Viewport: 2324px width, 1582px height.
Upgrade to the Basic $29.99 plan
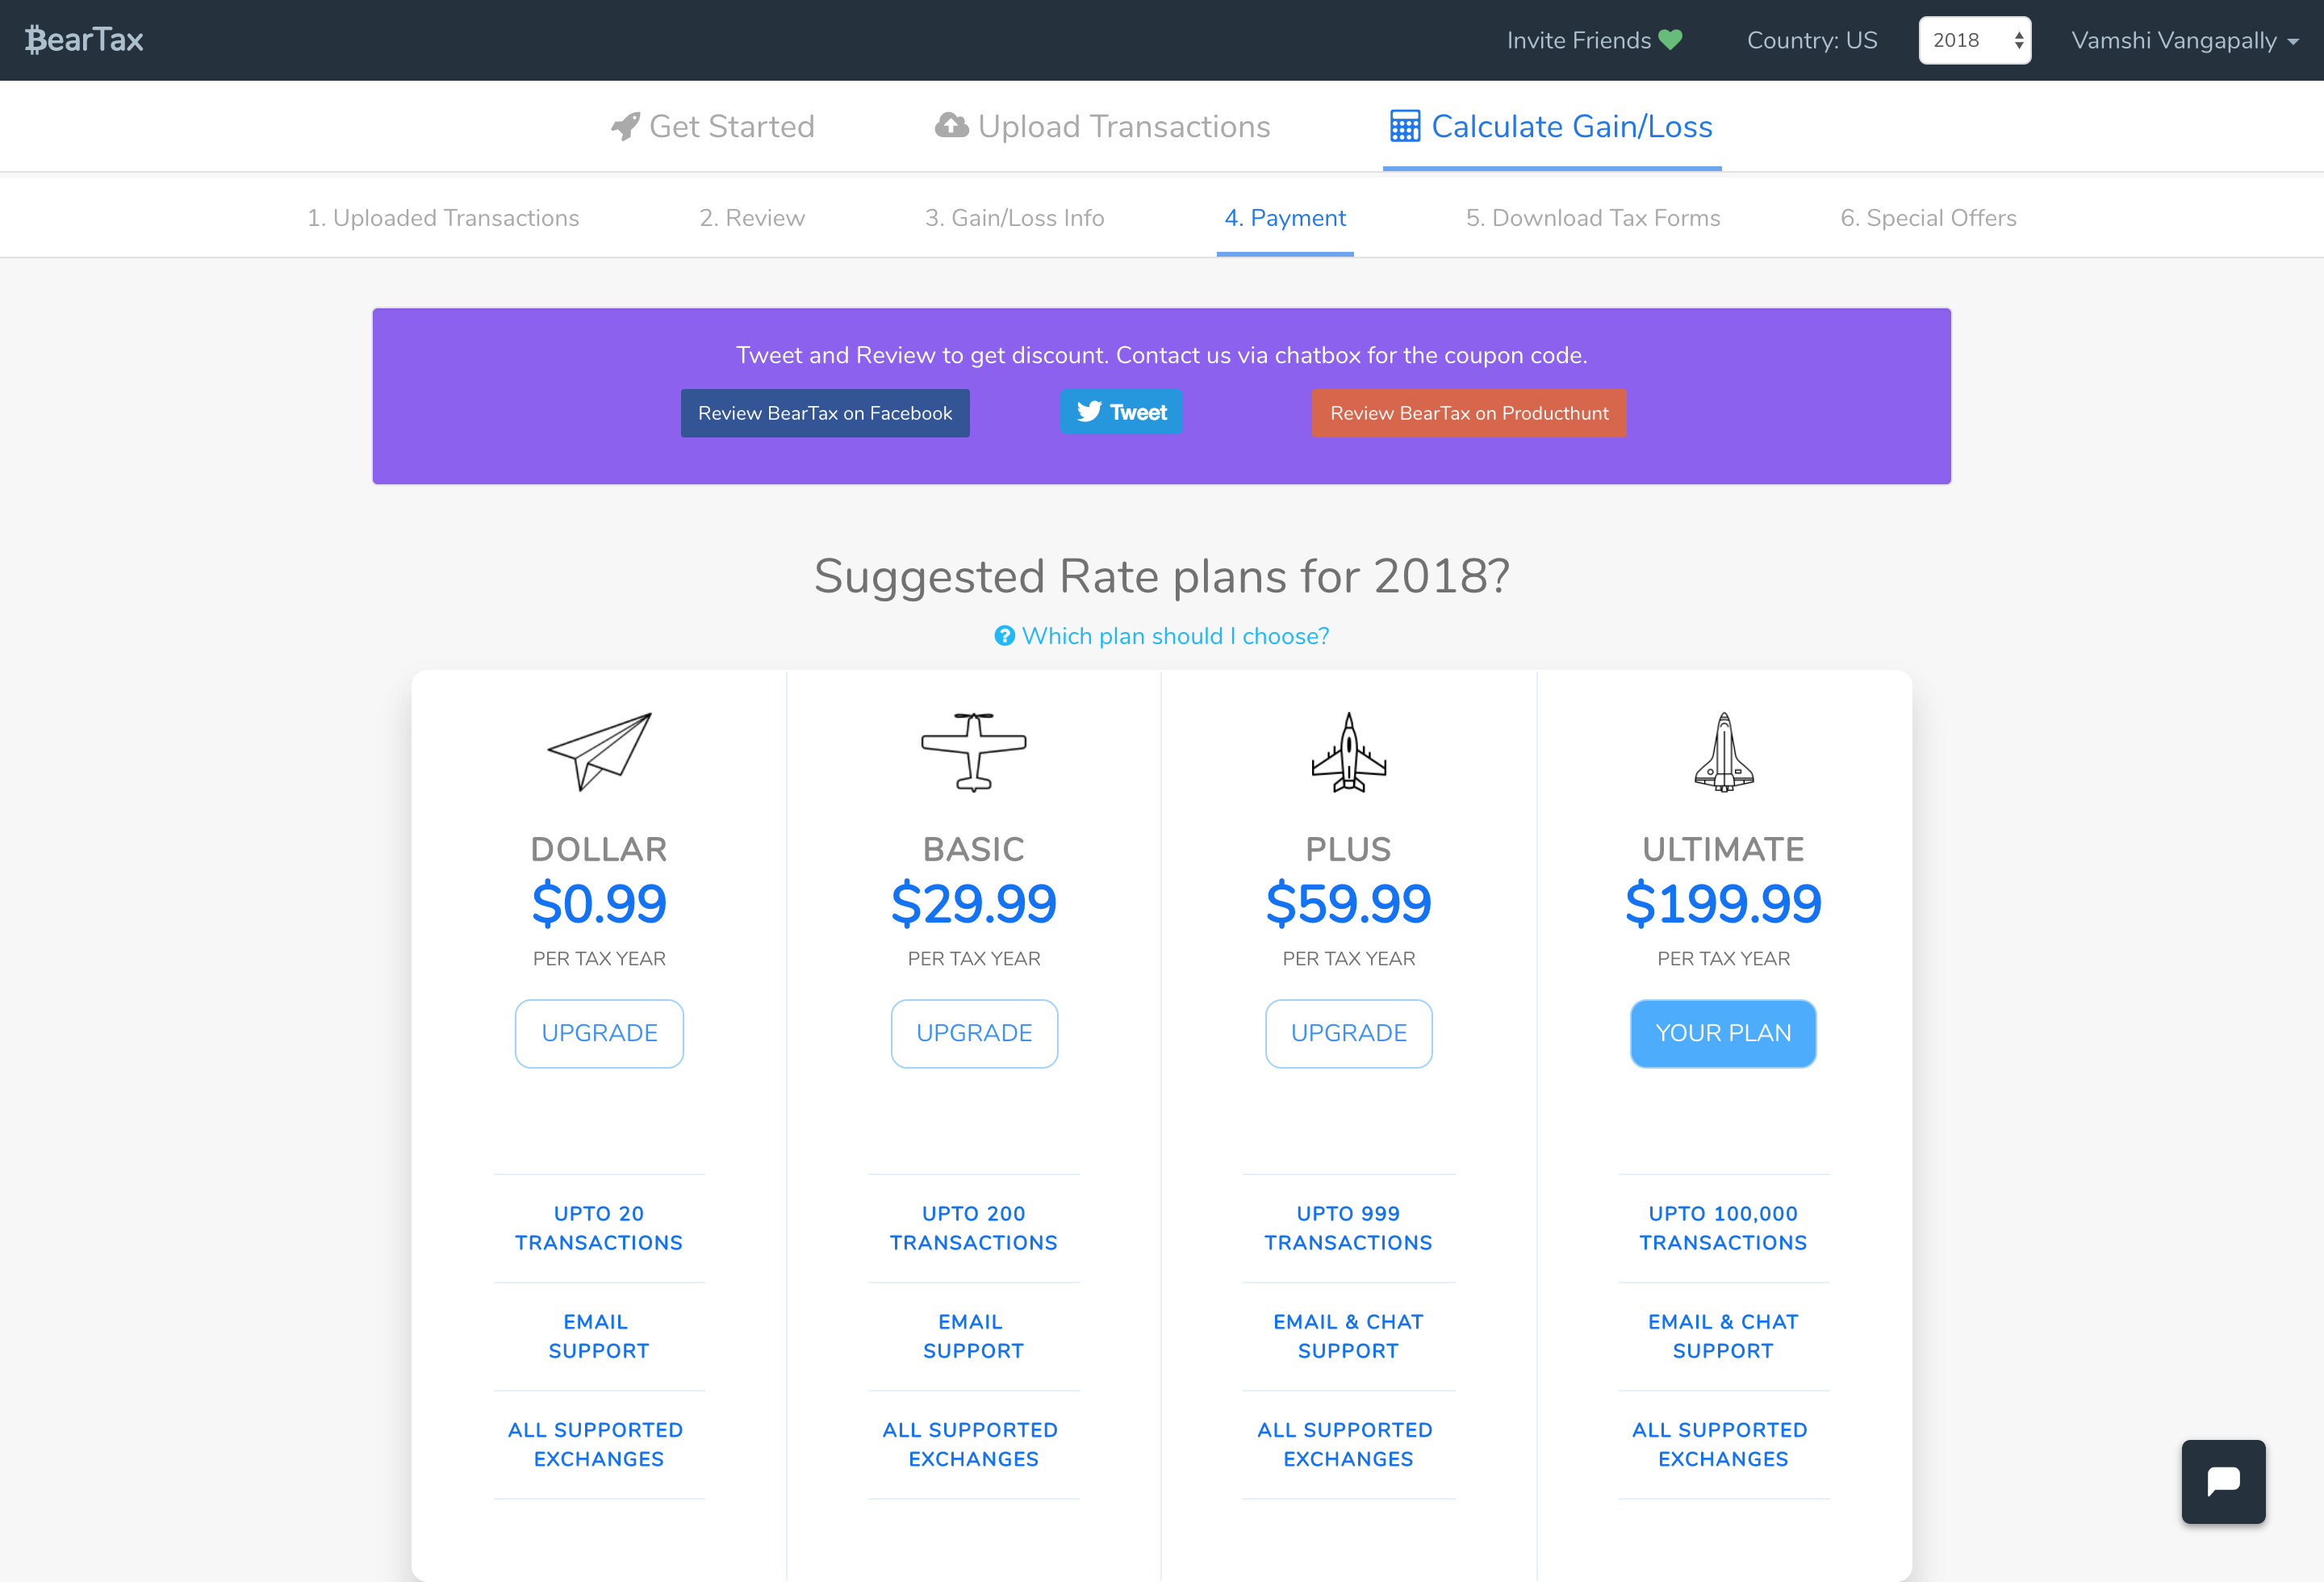click(973, 1033)
